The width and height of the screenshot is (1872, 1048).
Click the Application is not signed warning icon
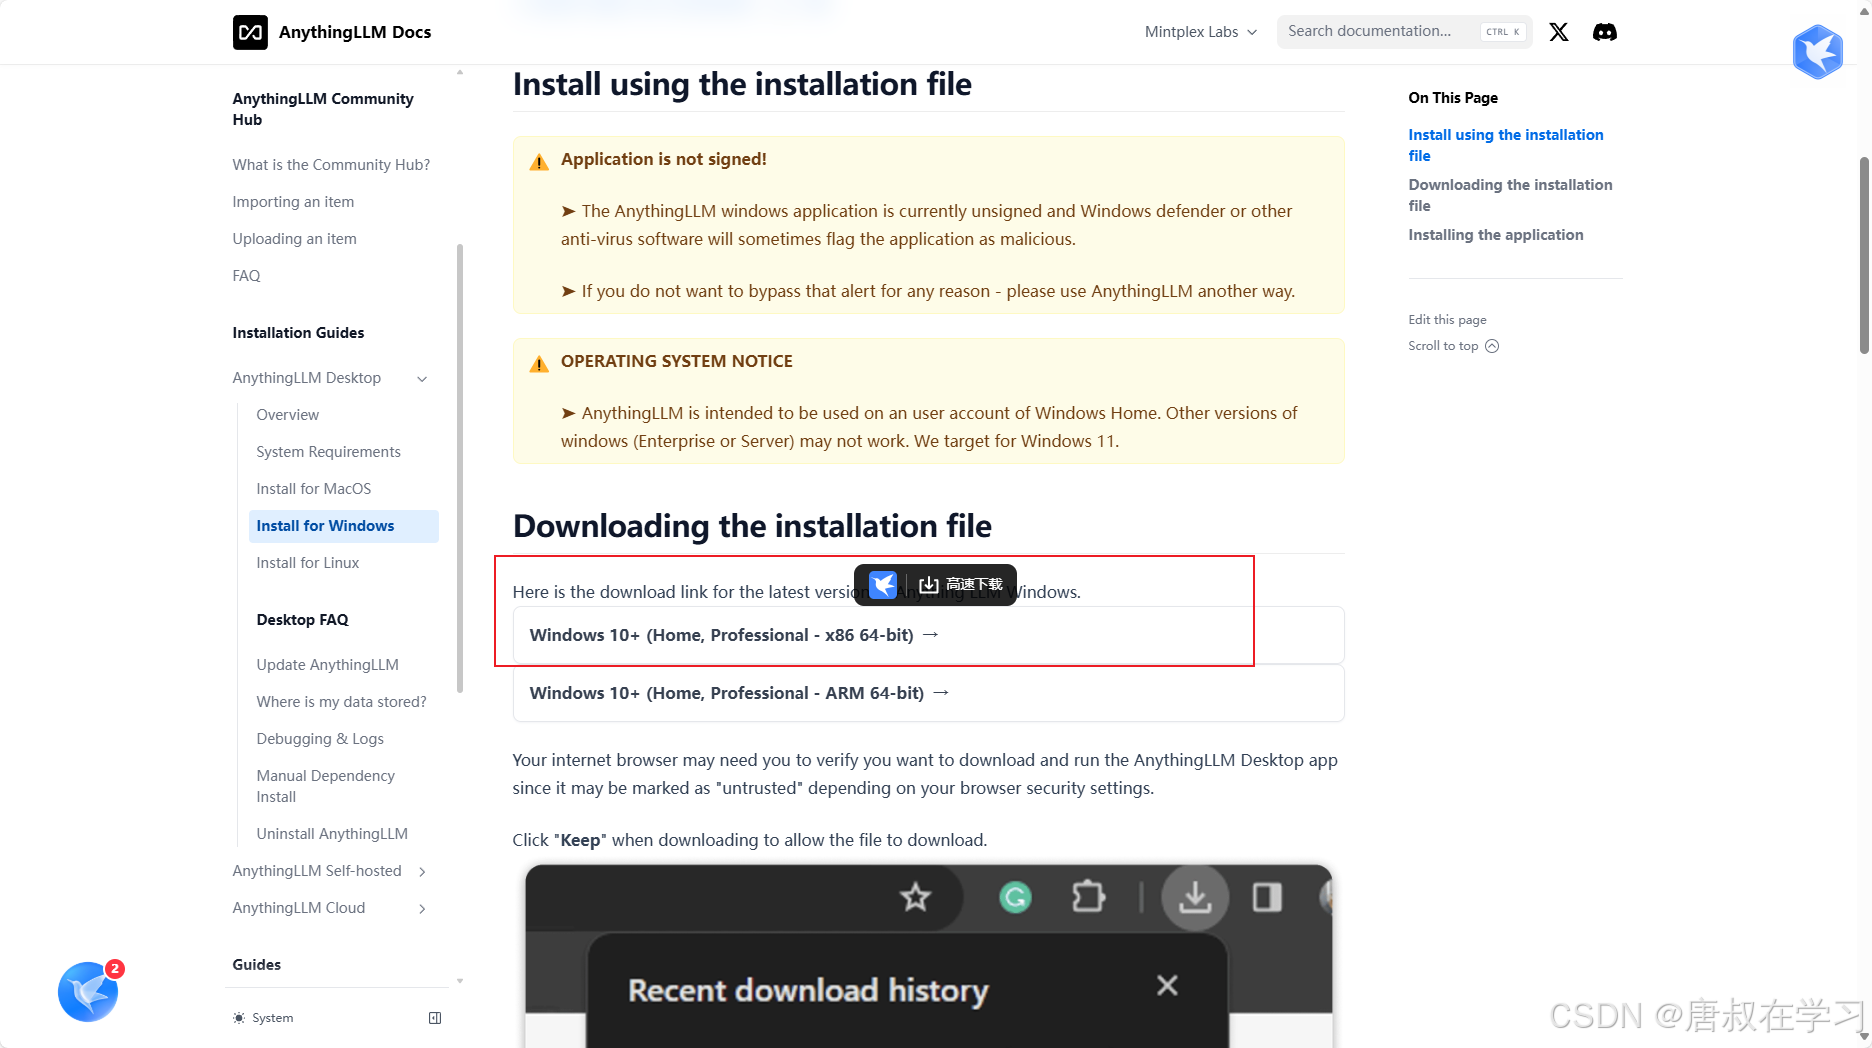tap(539, 162)
